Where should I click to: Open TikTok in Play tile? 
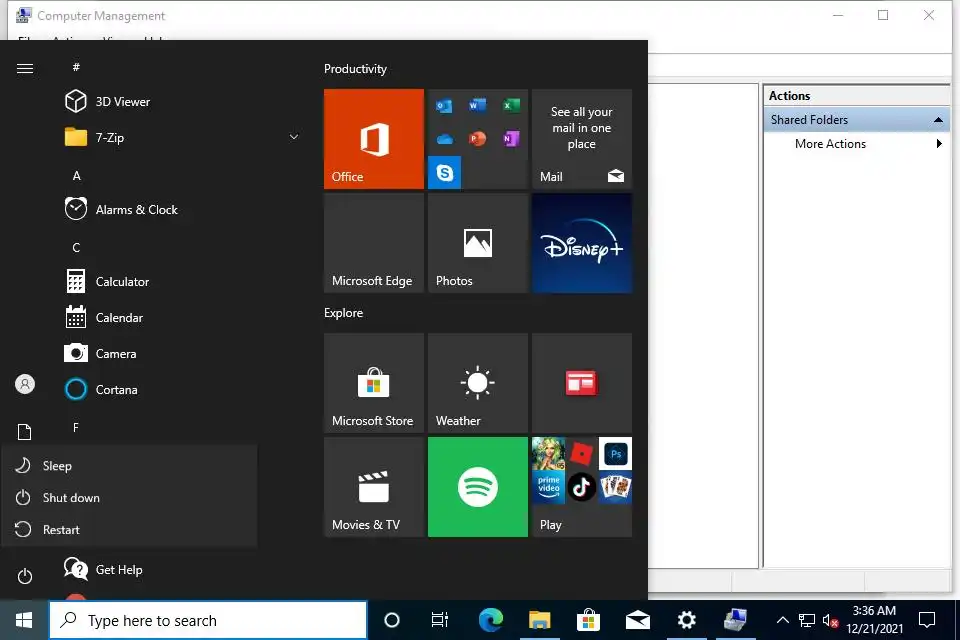582,488
